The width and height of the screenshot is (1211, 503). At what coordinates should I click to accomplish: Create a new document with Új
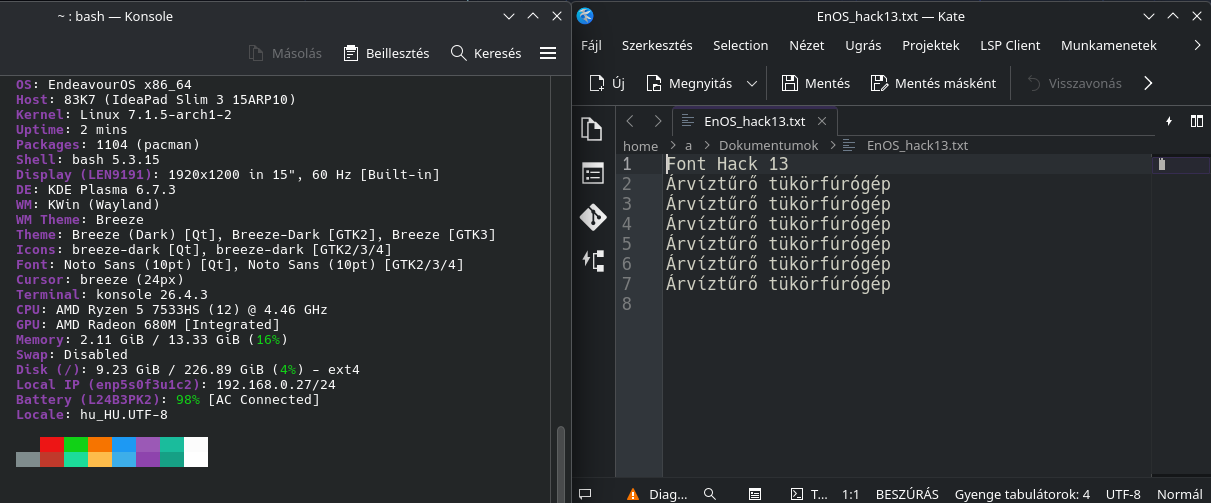coord(607,83)
